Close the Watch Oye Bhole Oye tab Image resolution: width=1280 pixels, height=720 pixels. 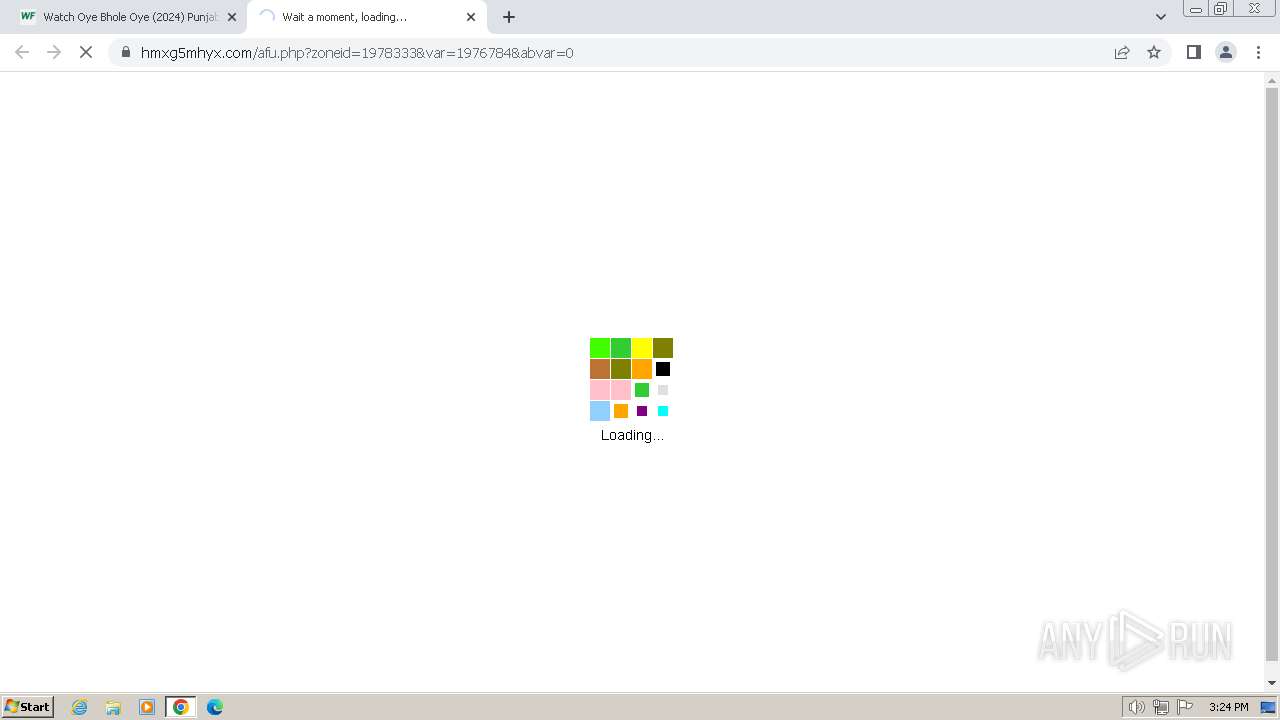point(232,17)
